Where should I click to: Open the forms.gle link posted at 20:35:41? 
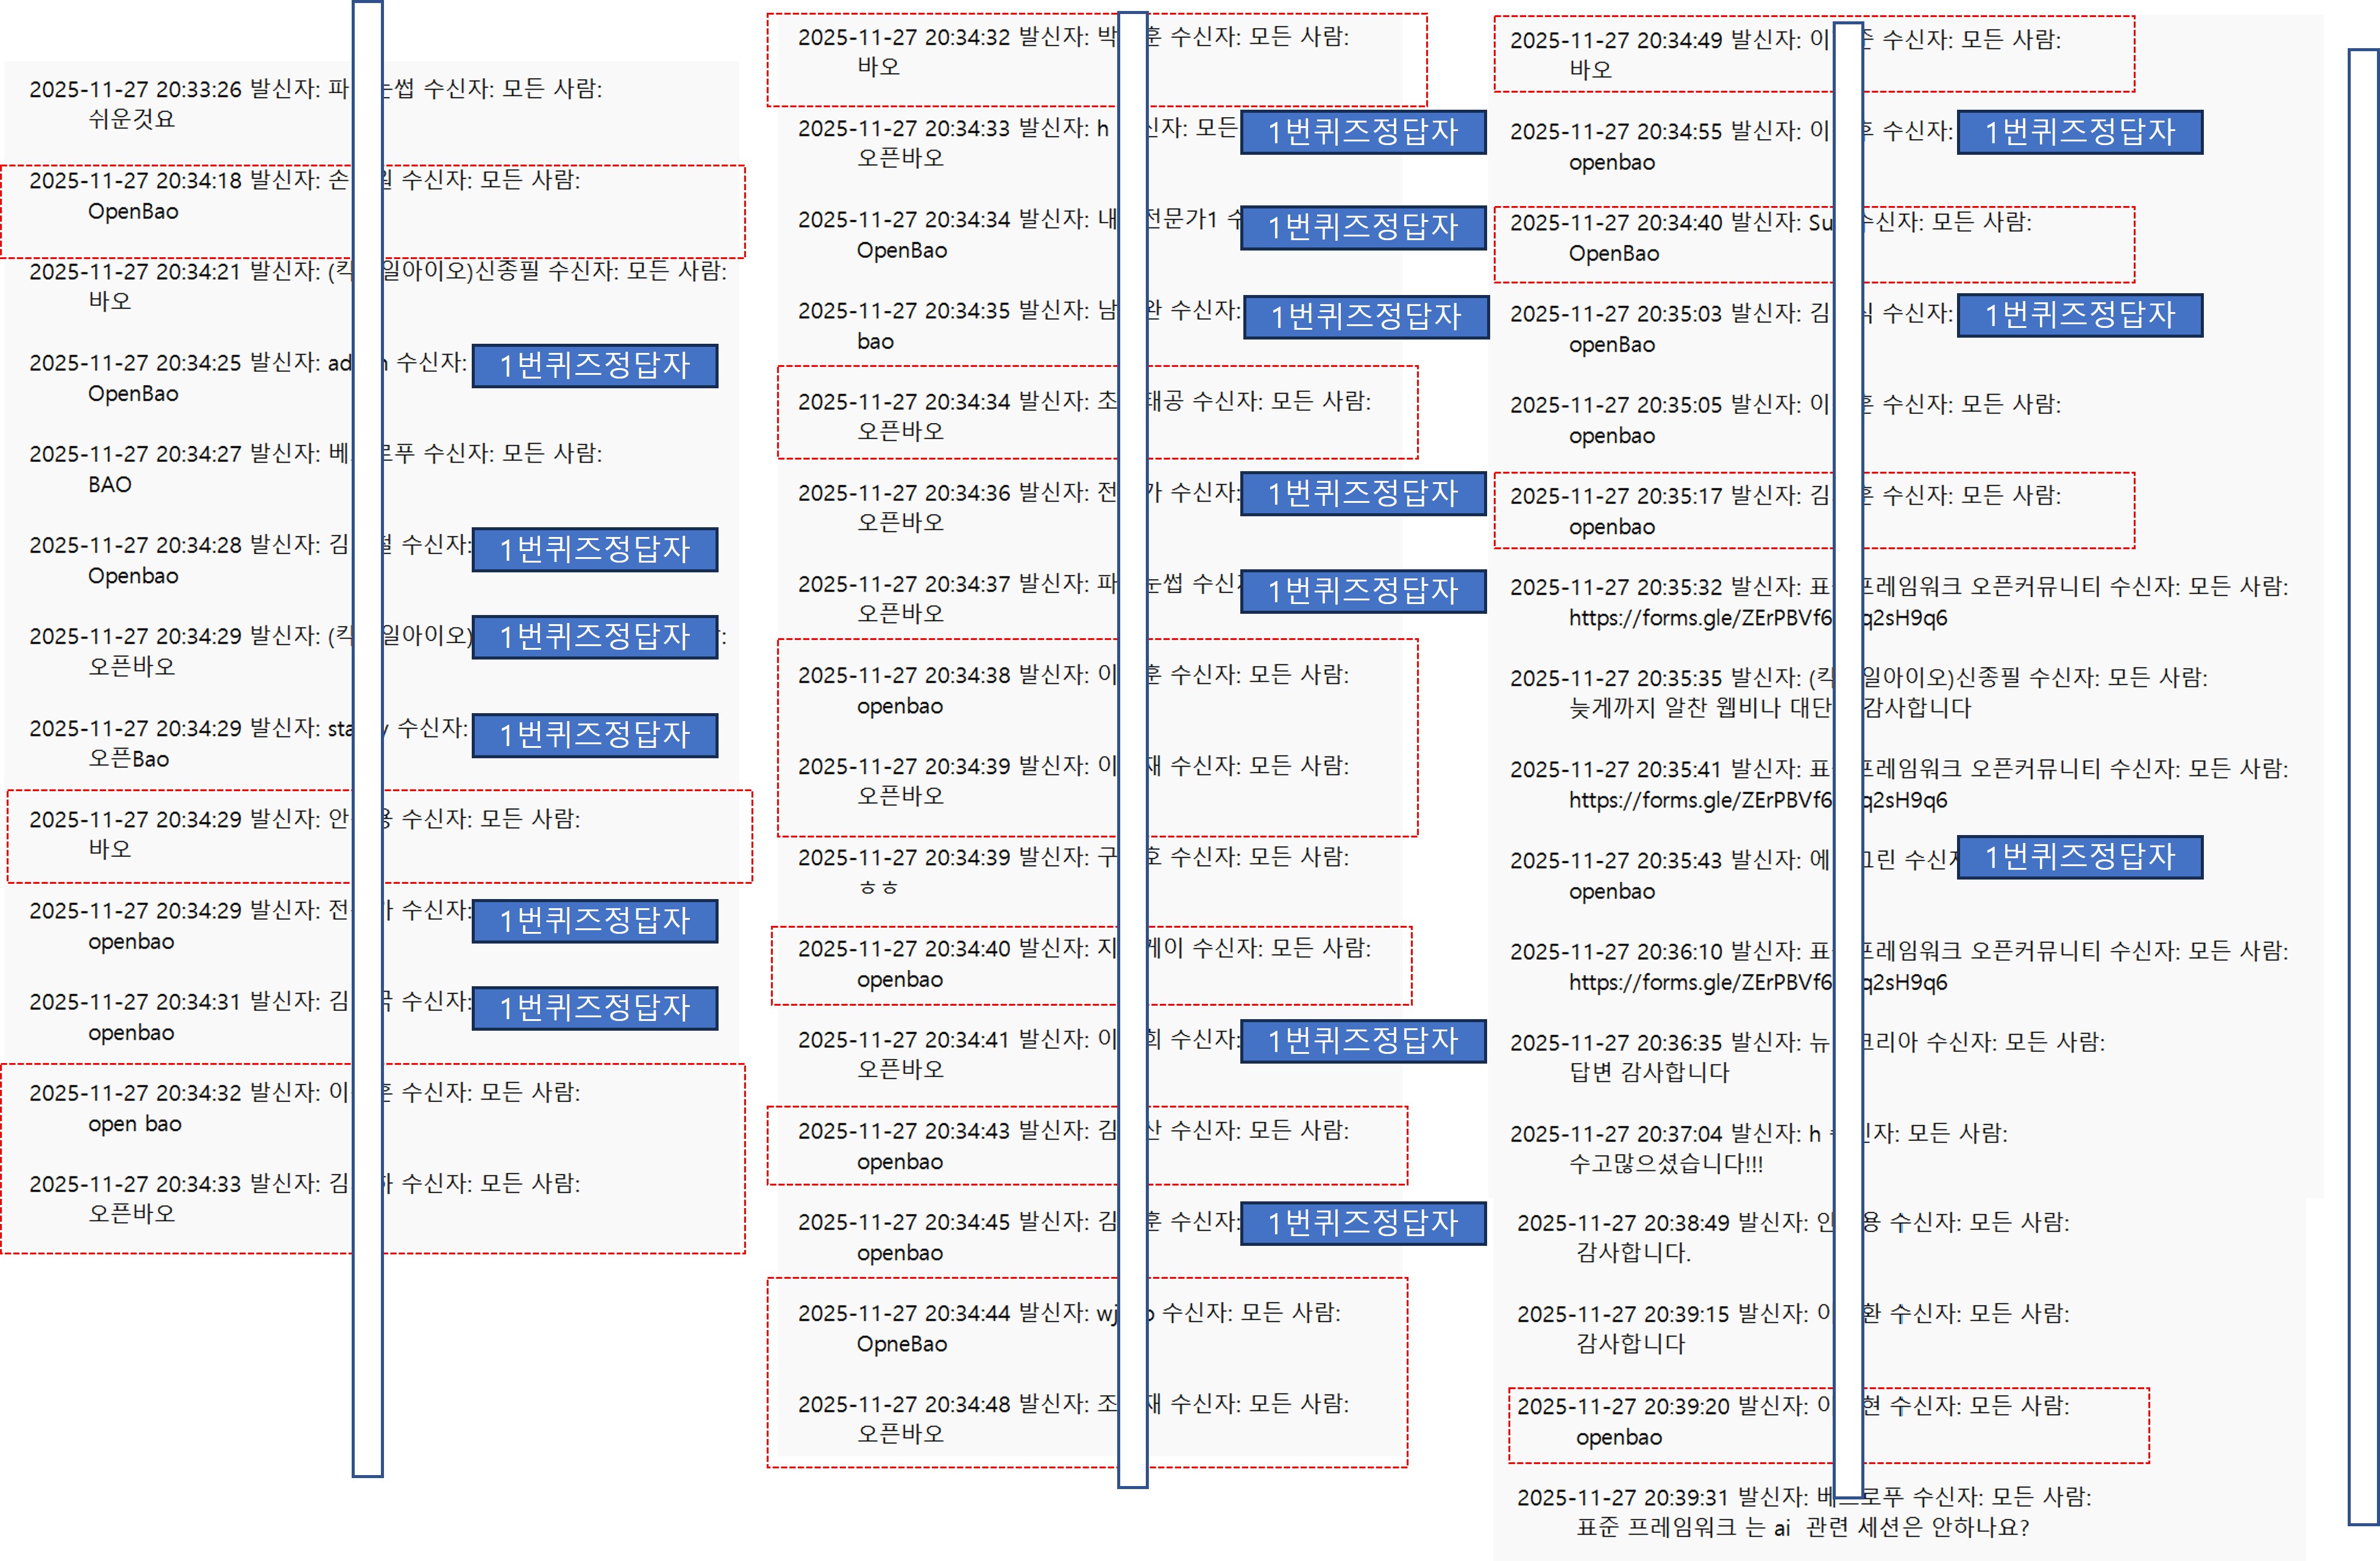pyautogui.click(x=1699, y=800)
